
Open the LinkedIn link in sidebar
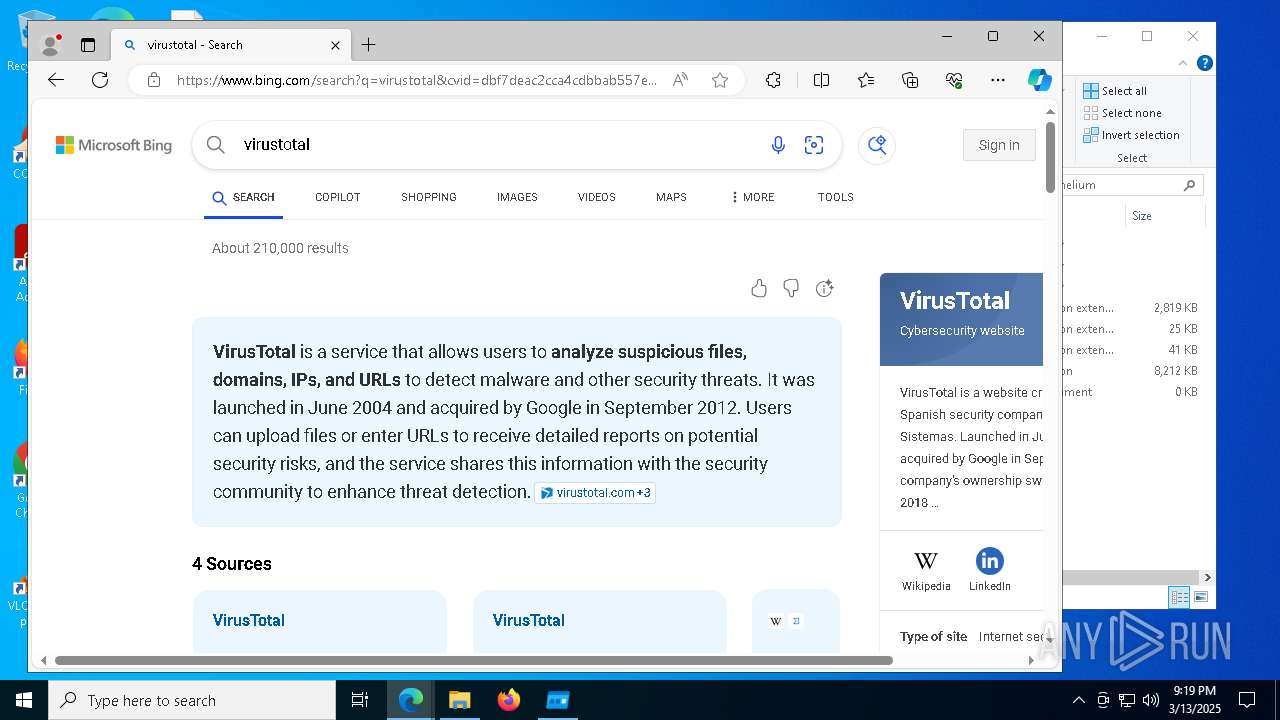click(990, 570)
